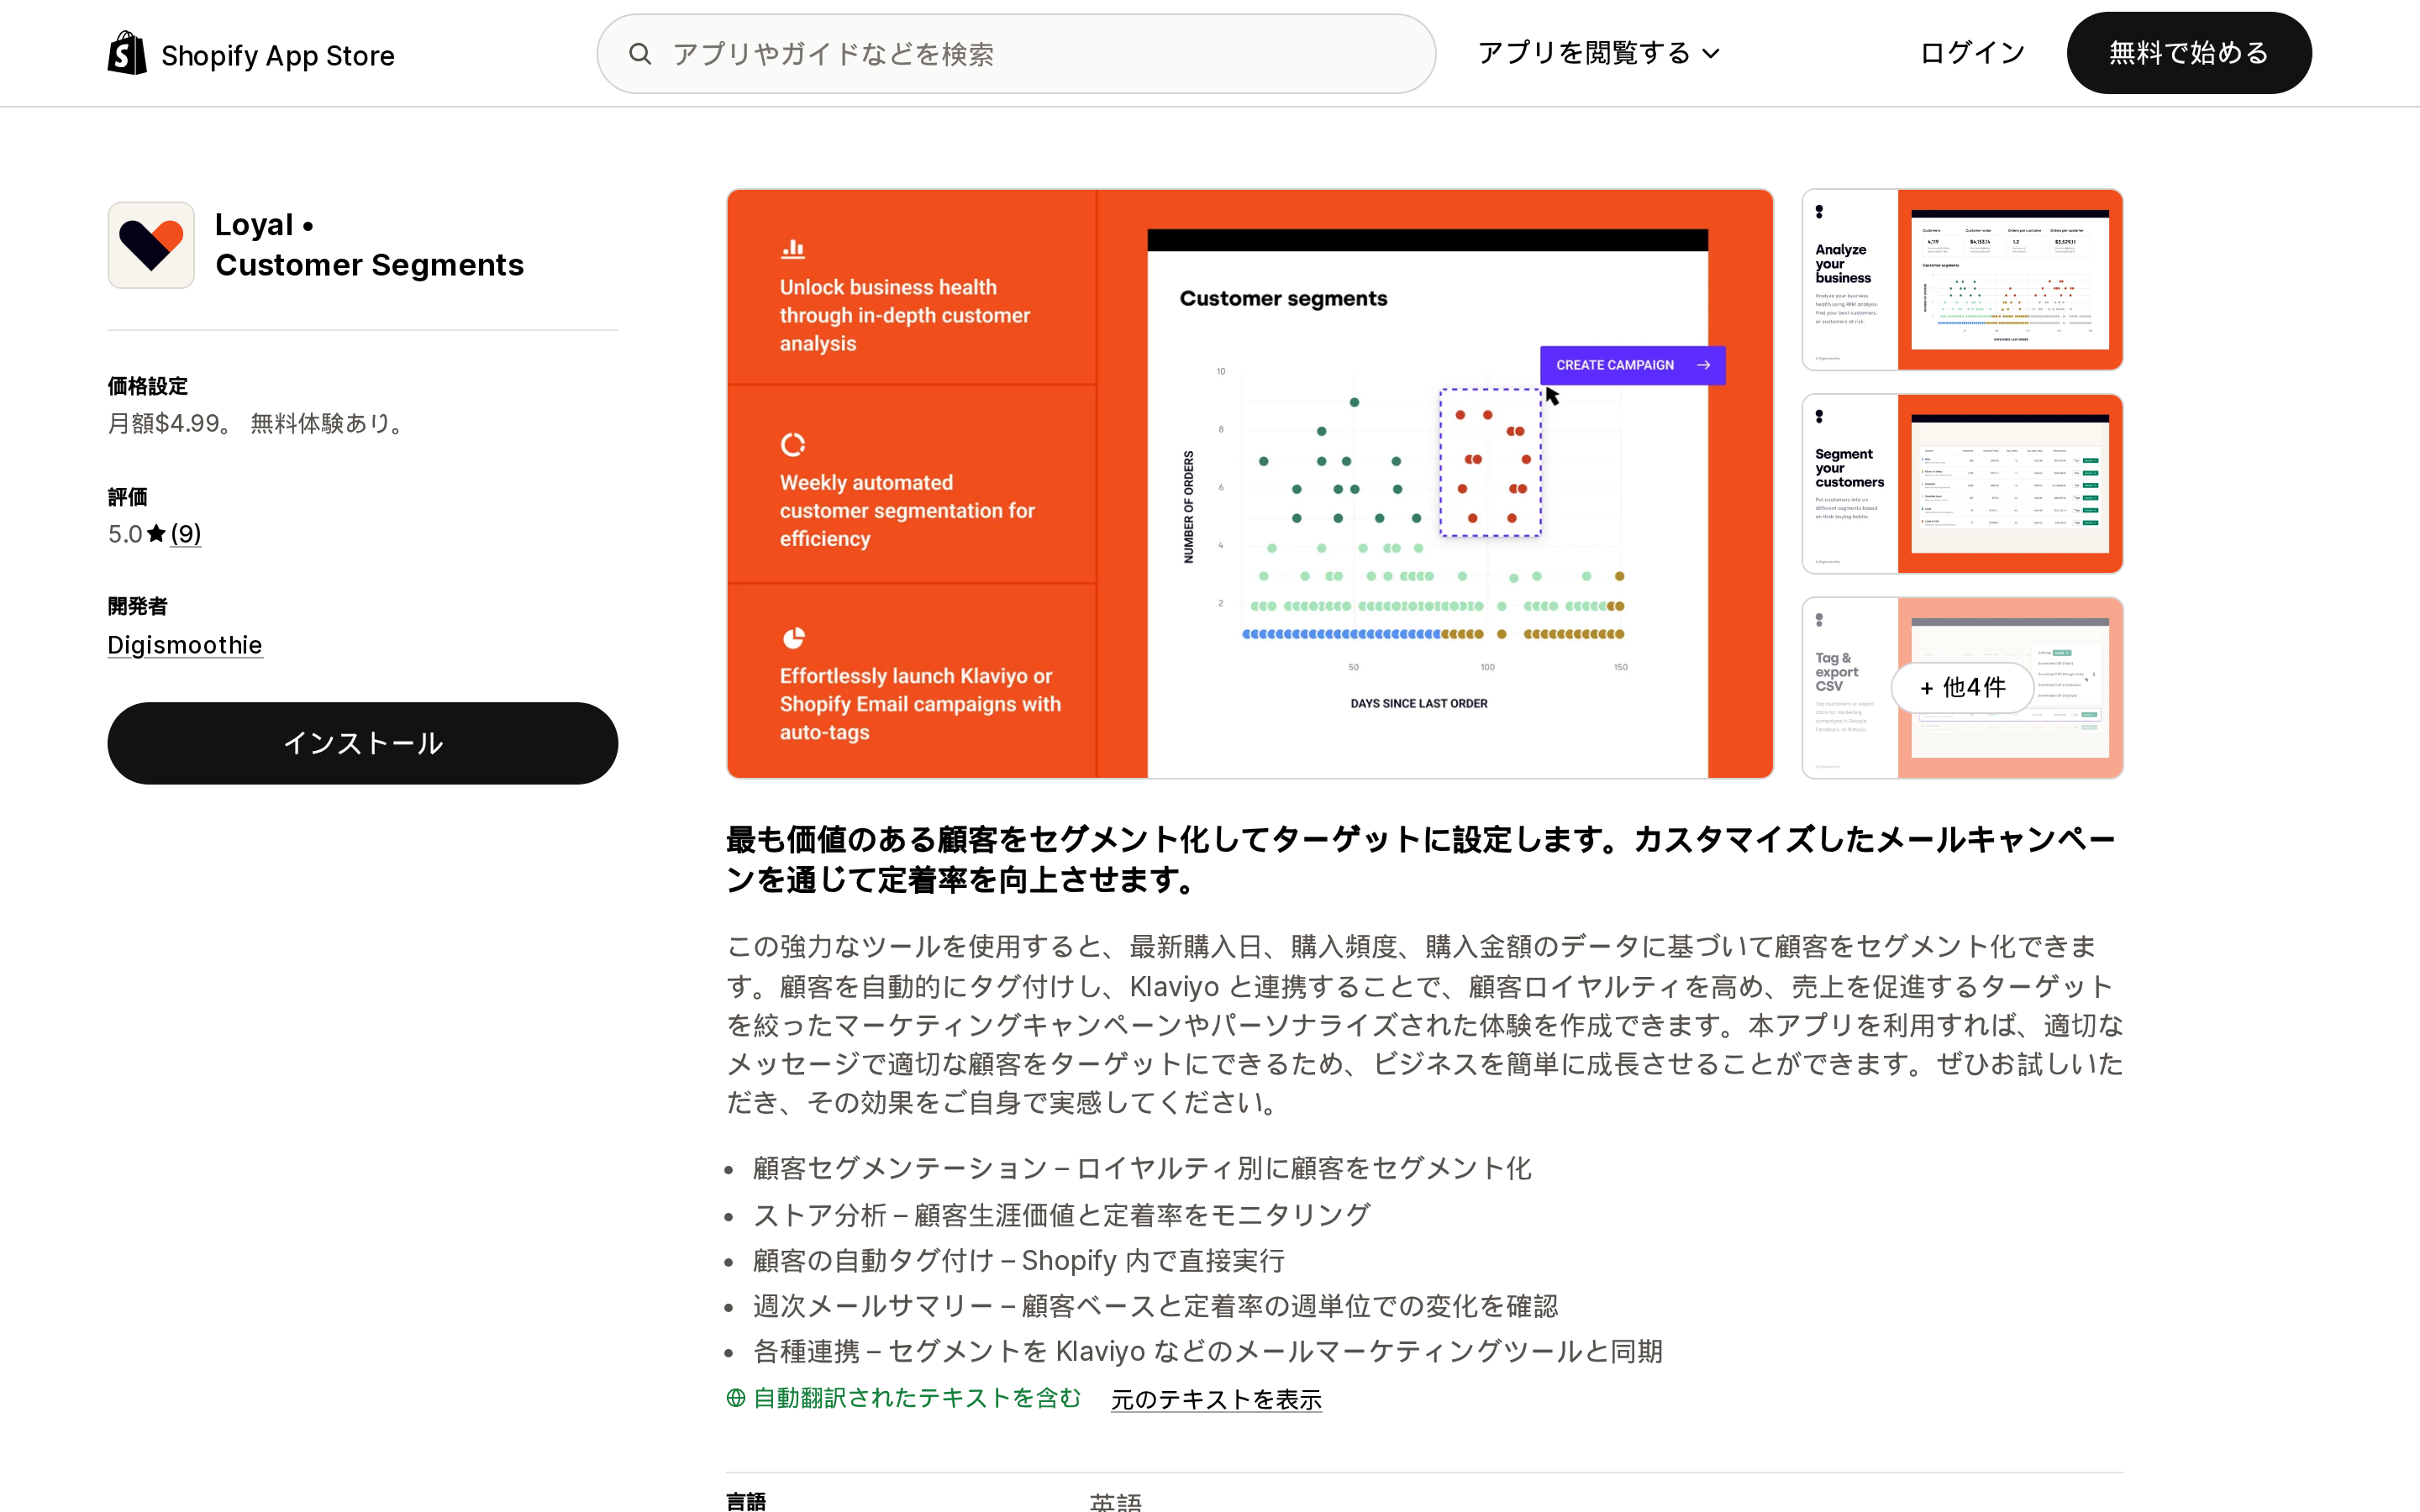Click the pie chart icon above Klaviyo text
2420x1512 pixels.
794,638
